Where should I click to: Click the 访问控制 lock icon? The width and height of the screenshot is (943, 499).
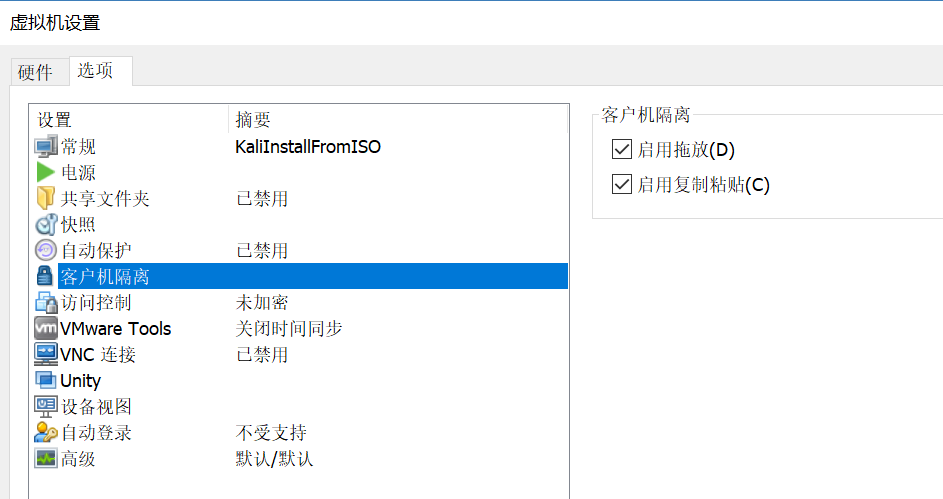coord(46,303)
